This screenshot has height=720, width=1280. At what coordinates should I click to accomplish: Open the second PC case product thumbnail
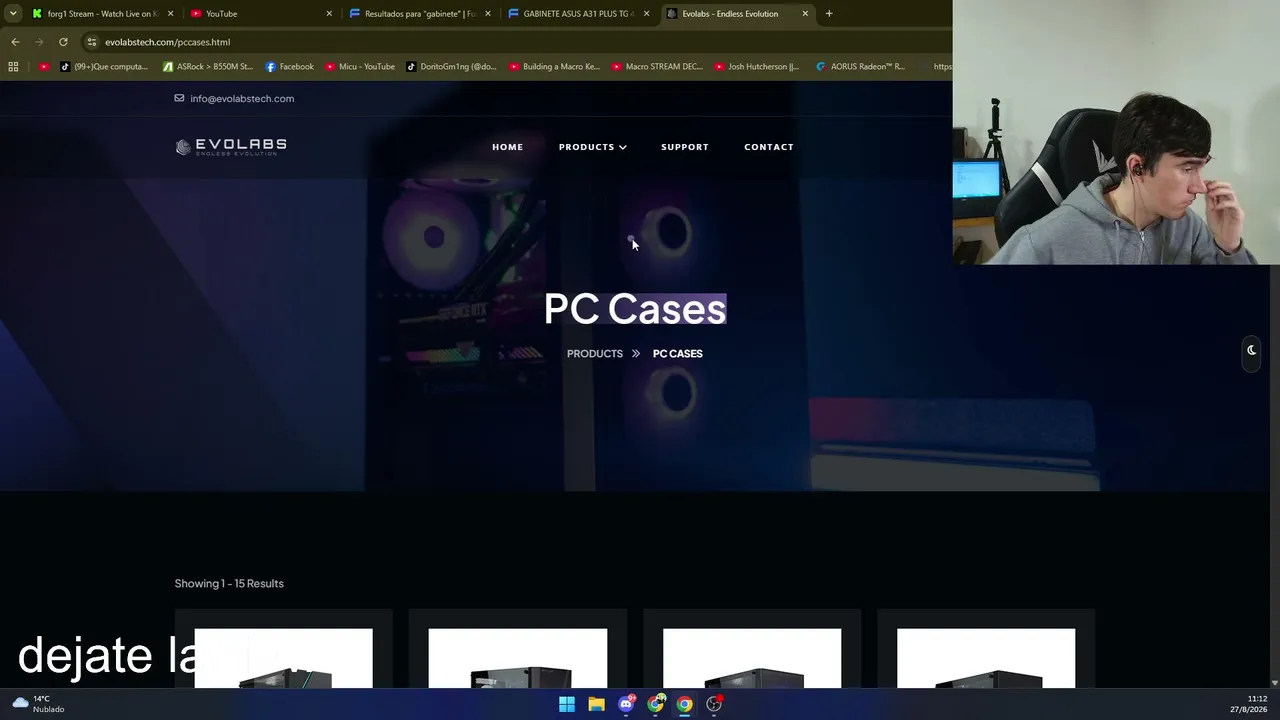518,658
